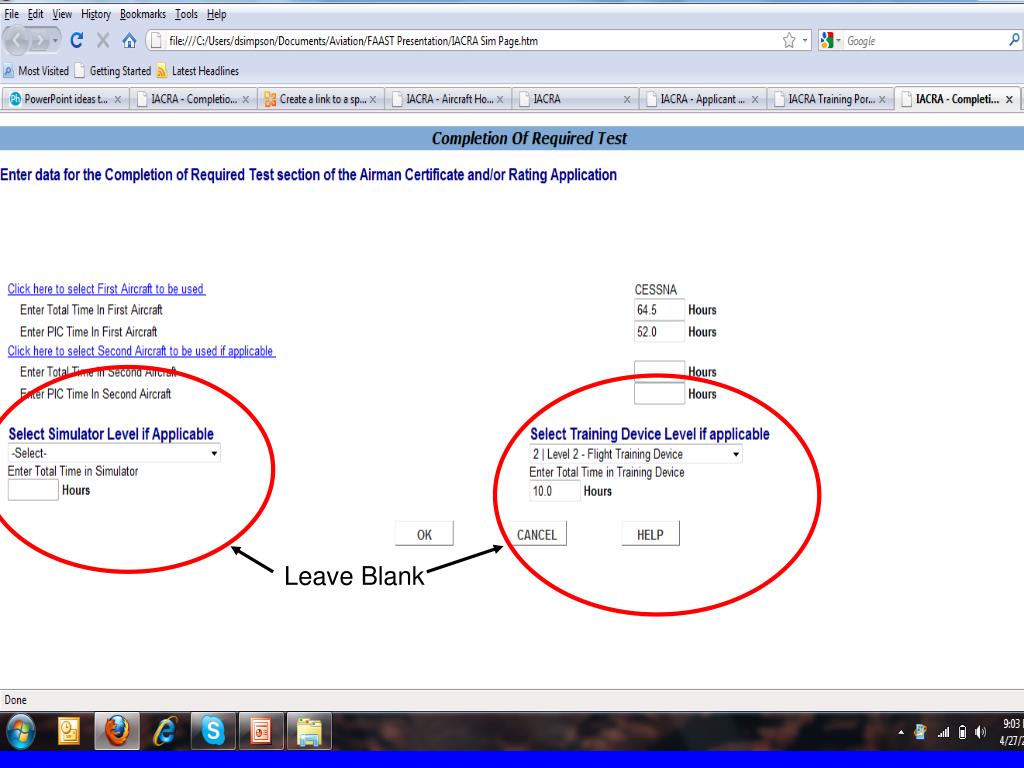Click the select First Aircraft link
The image size is (1024, 768).
106,289
